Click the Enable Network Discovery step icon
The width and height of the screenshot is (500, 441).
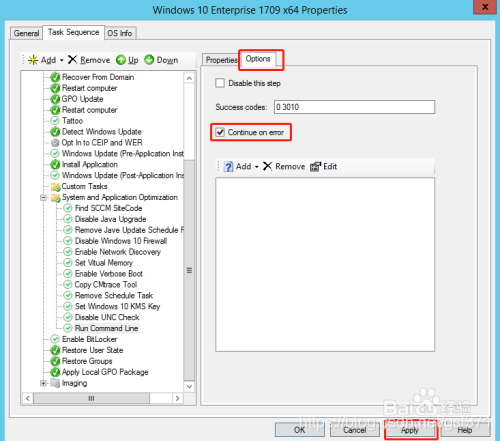68,252
